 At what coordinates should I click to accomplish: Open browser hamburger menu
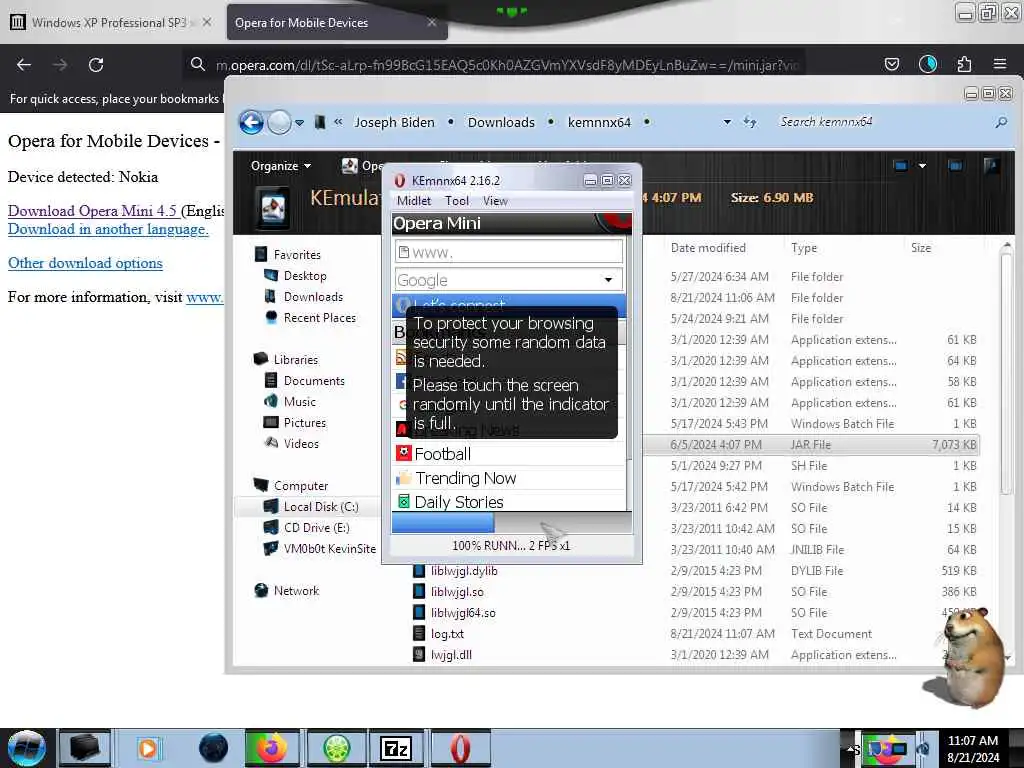(1000, 64)
